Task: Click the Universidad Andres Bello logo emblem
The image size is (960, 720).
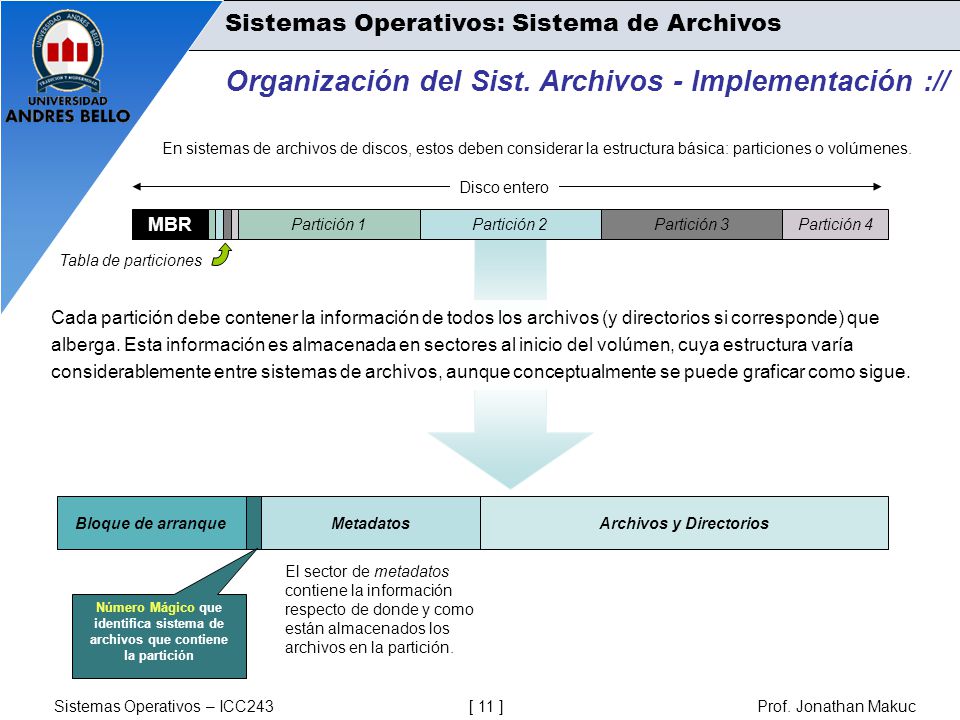Action: tap(67, 52)
